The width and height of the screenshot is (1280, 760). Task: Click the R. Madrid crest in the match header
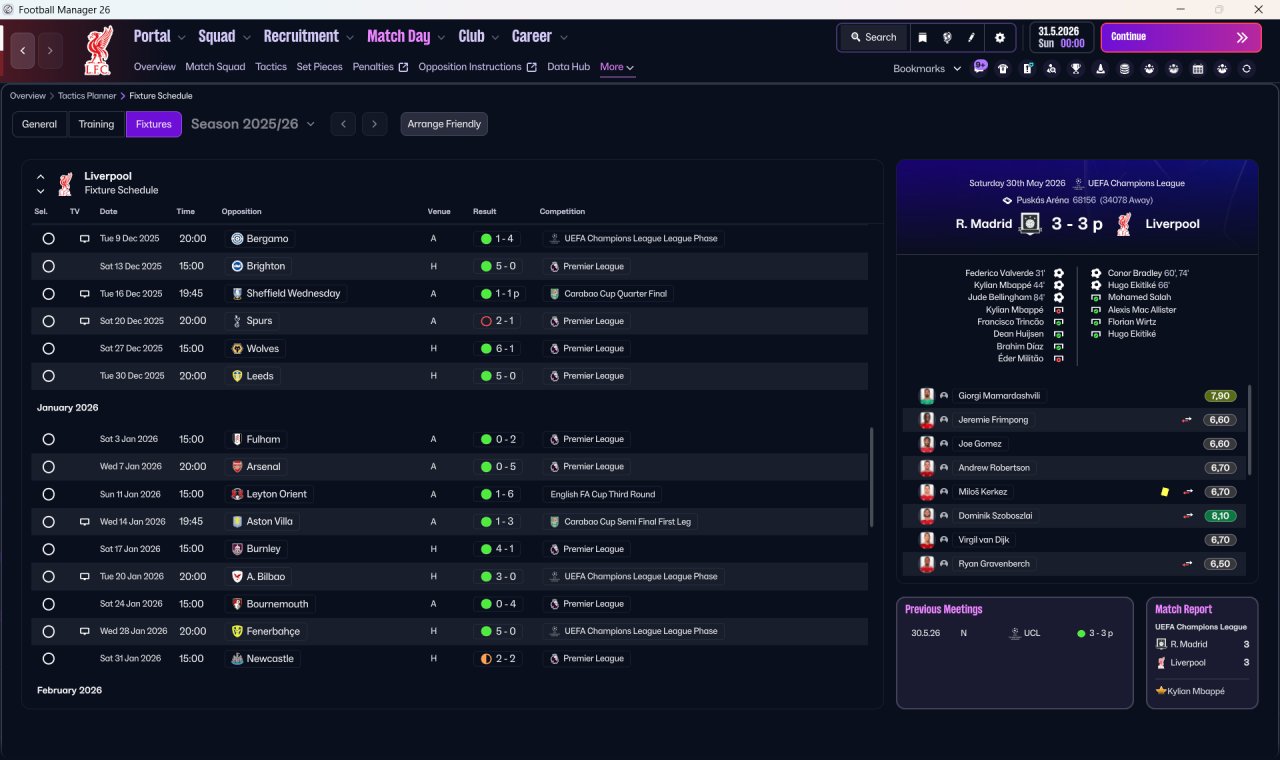1030,224
